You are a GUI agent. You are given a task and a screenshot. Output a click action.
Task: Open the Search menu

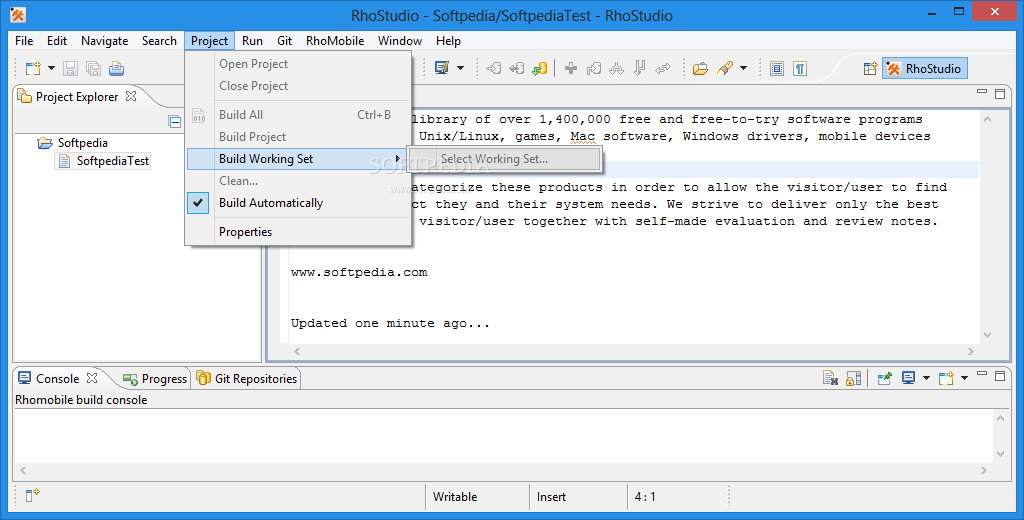click(x=159, y=41)
